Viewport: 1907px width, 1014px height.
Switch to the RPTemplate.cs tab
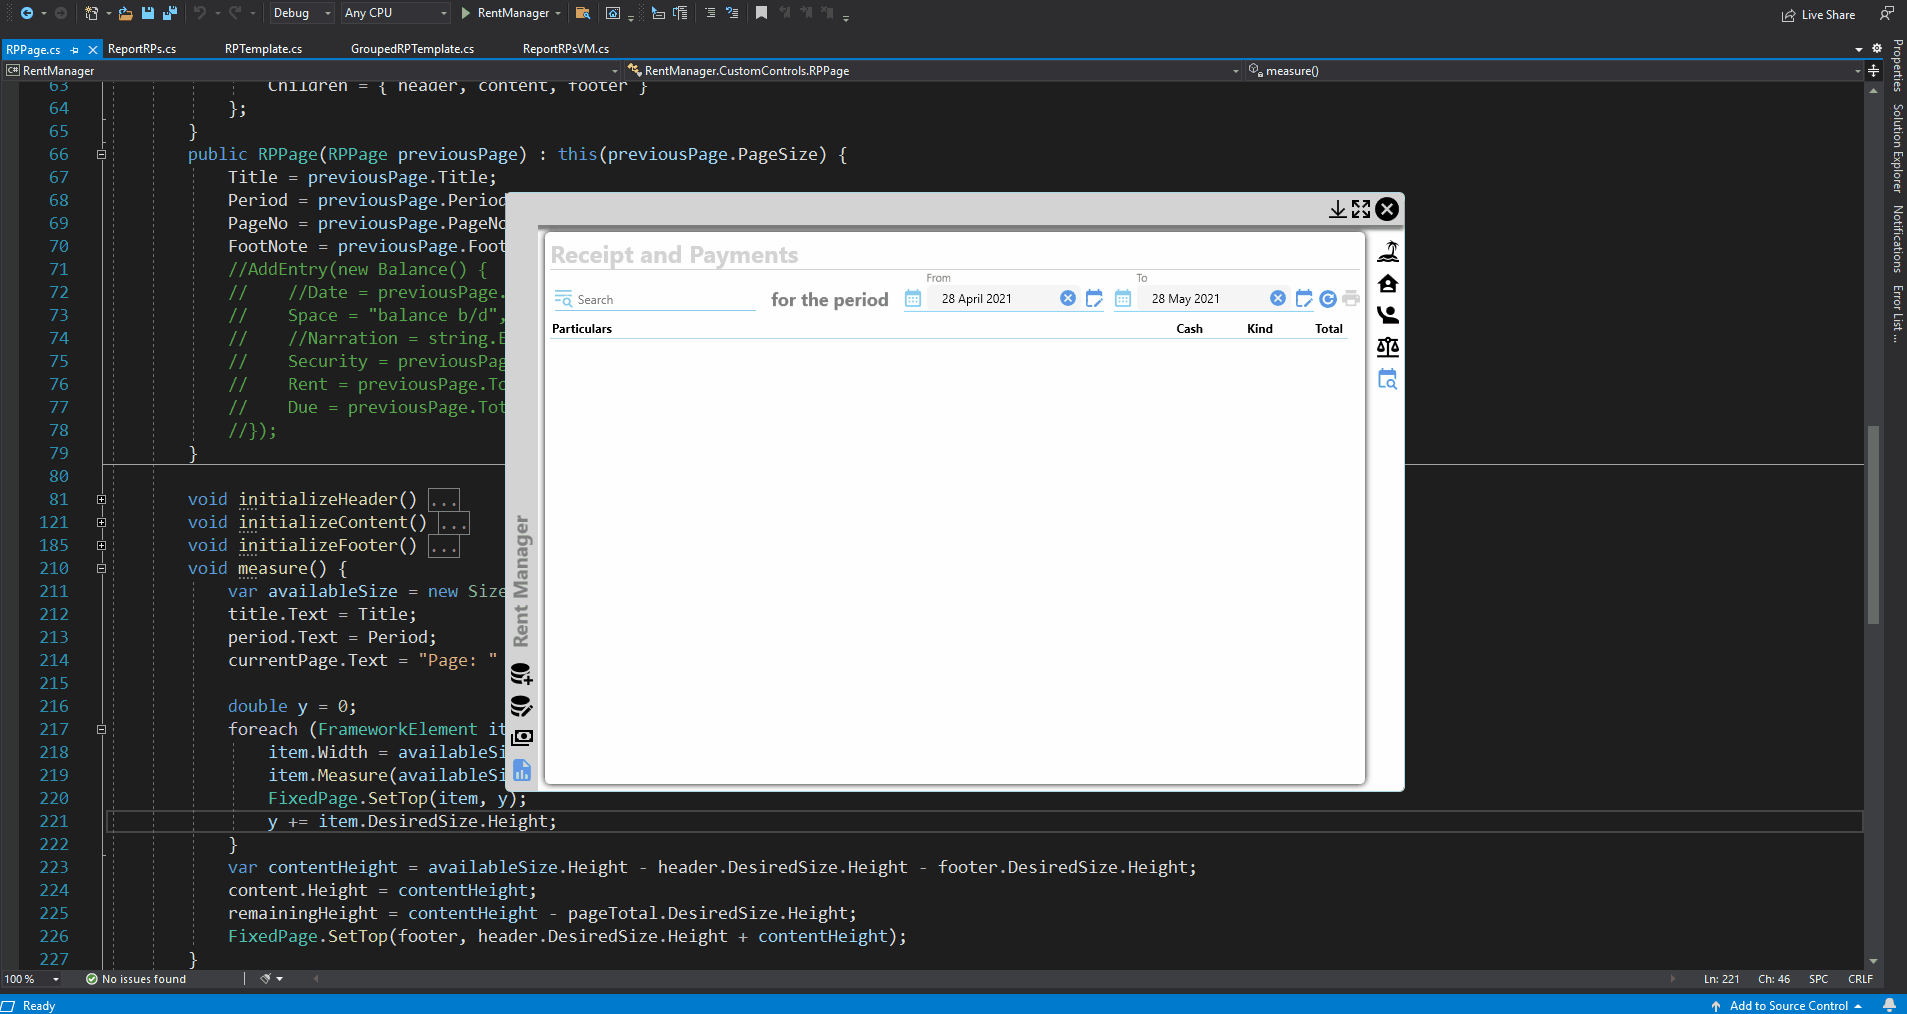pos(263,49)
